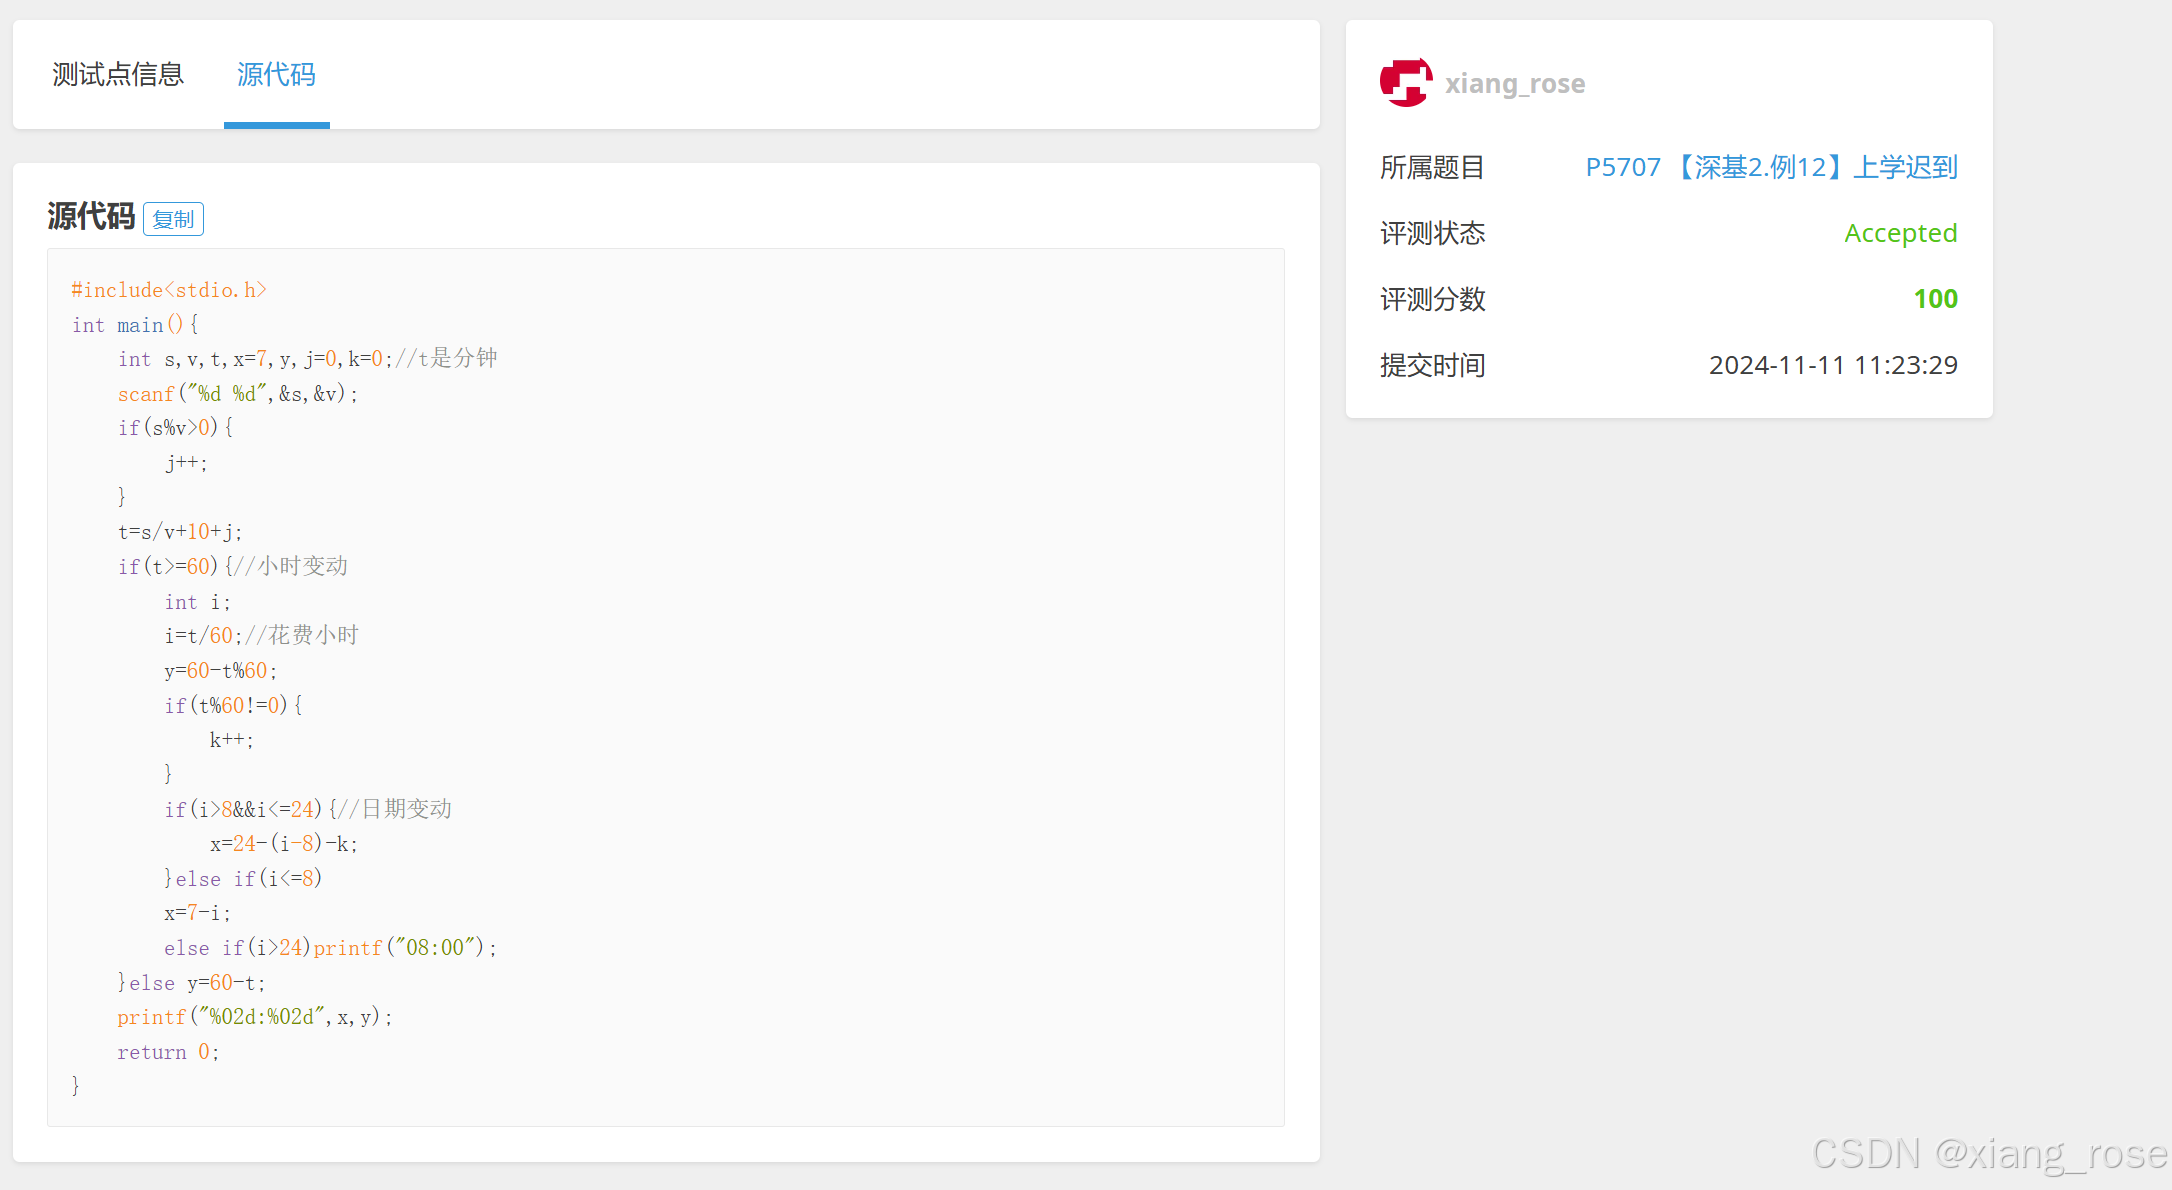Click the #include<stdio.h> code line

[x=169, y=290]
